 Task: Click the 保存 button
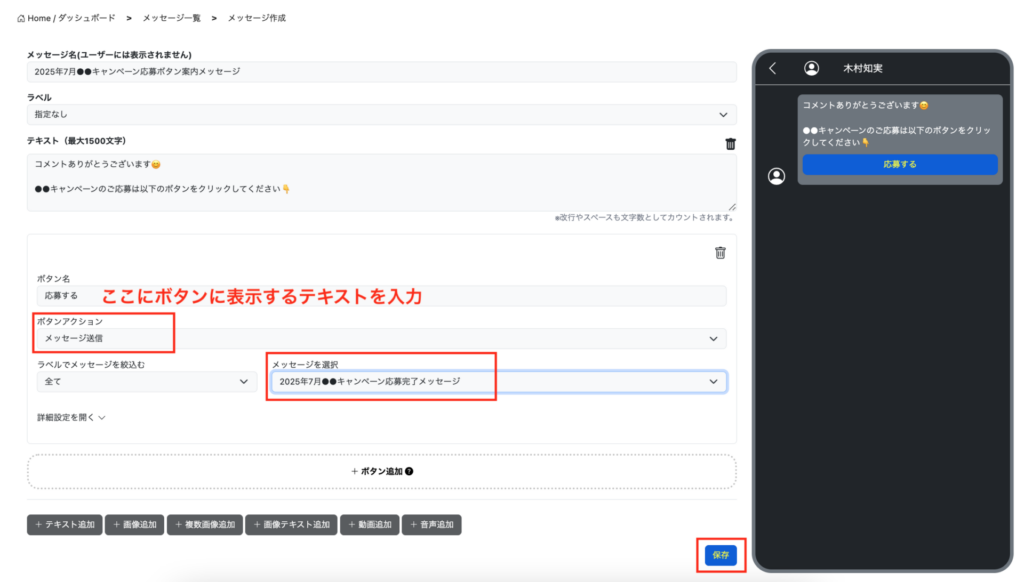coord(720,555)
